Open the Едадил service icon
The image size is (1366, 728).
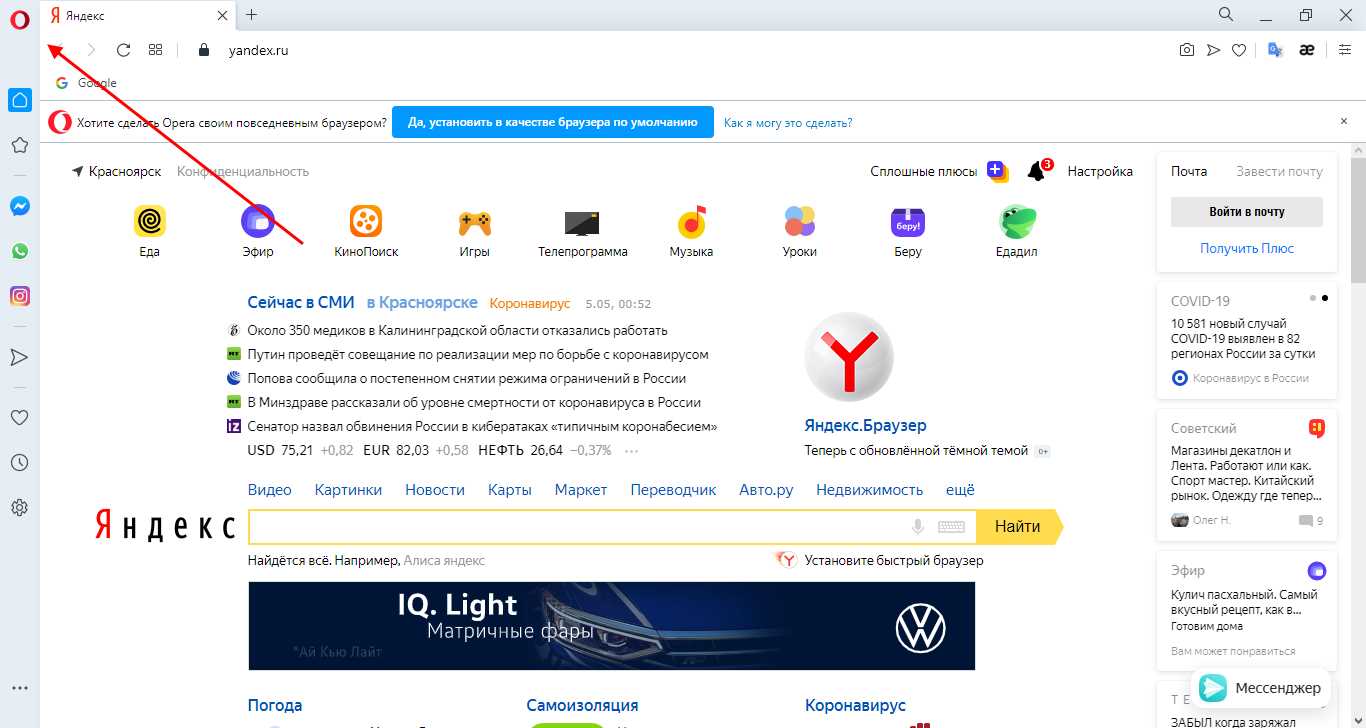[1017, 221]
